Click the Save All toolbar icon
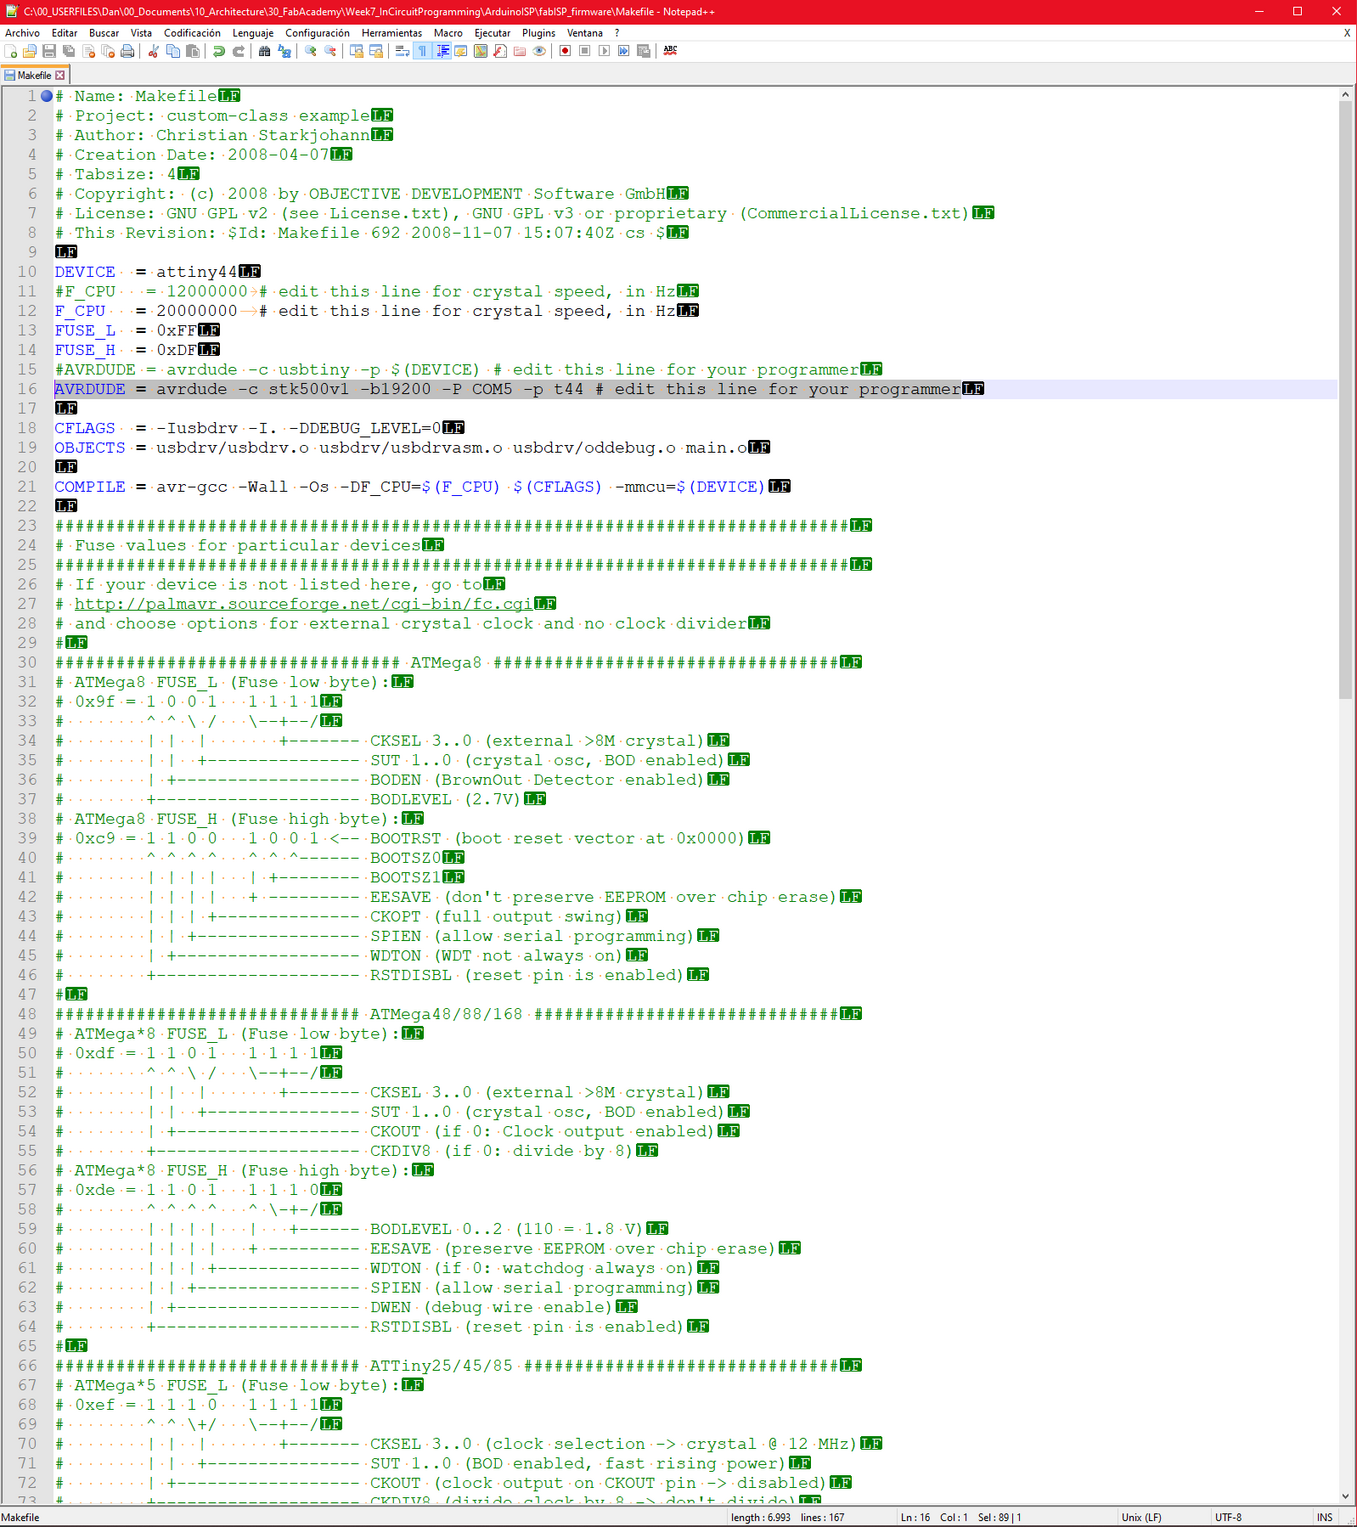The image size is (1357, 1527). (68, 51)
